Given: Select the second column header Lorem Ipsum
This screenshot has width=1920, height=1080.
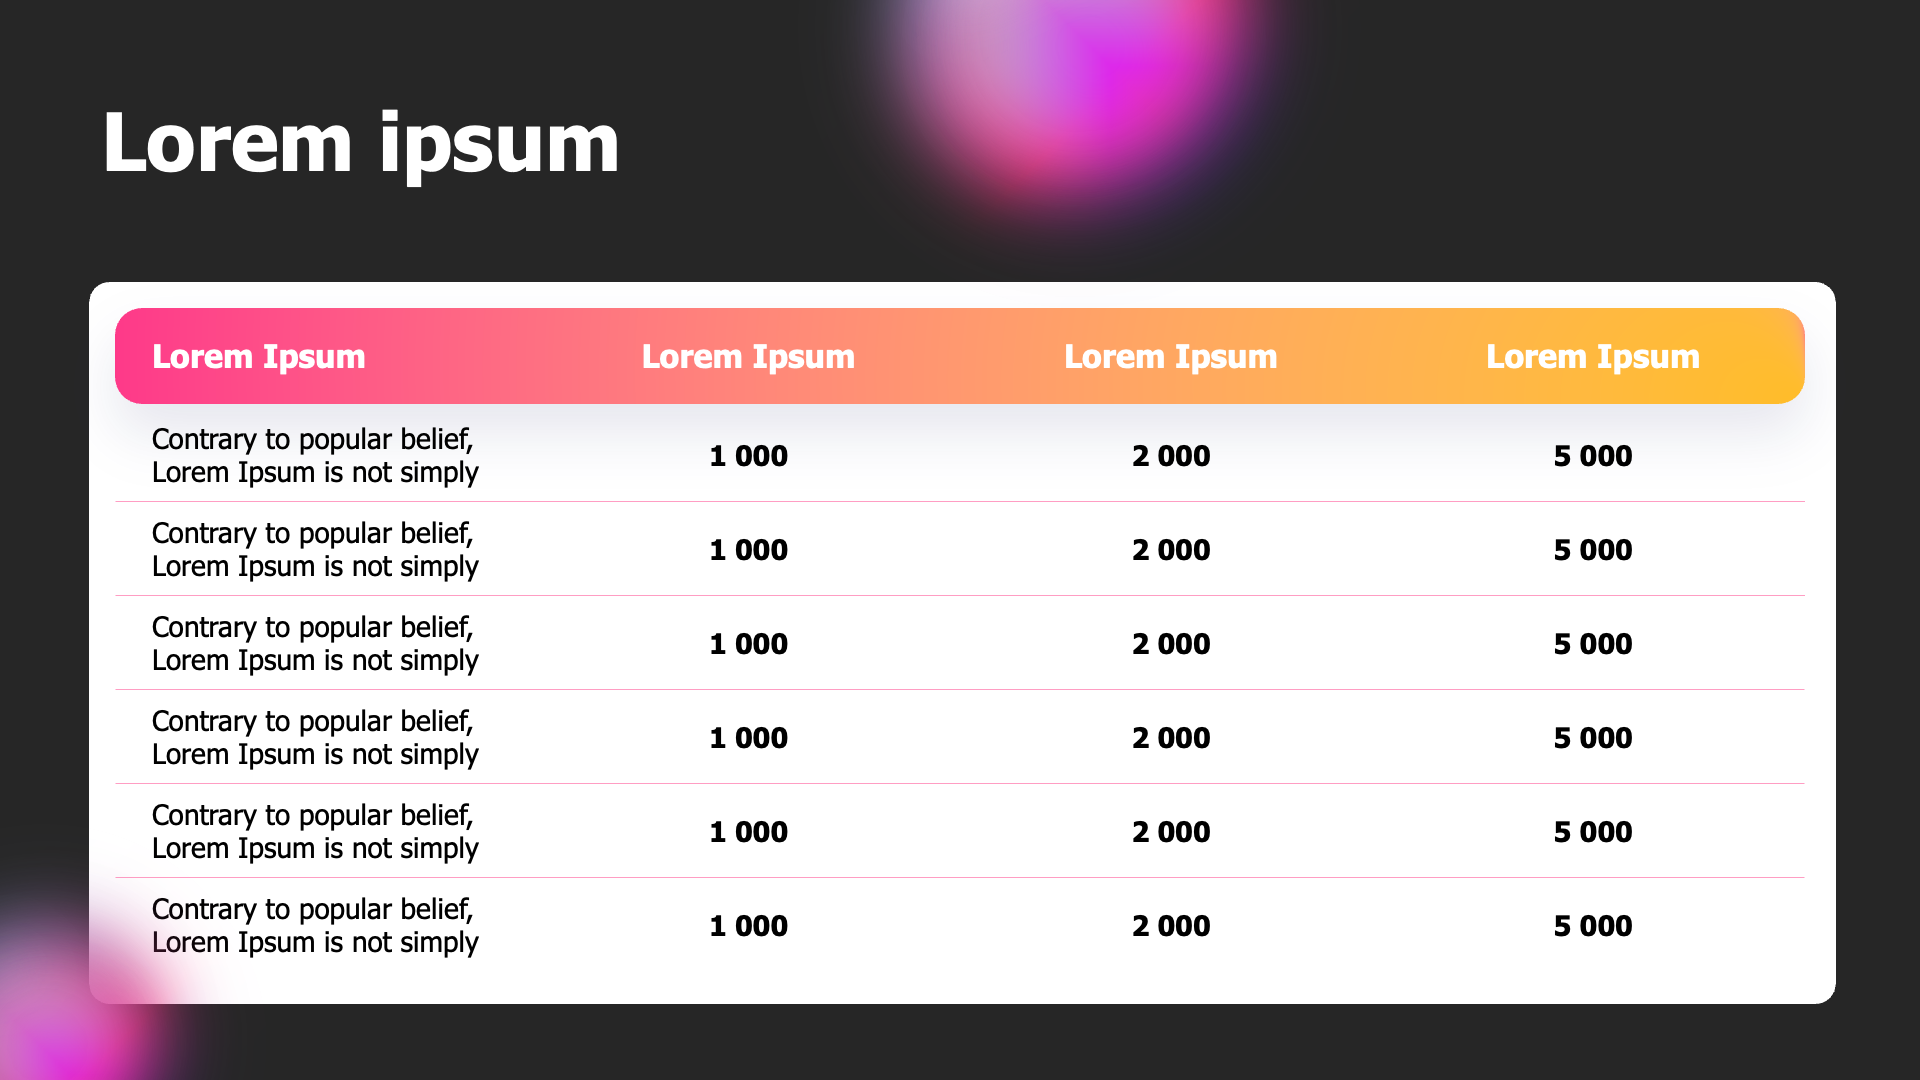Looking at the screenshot, I should tap(748, 357).
